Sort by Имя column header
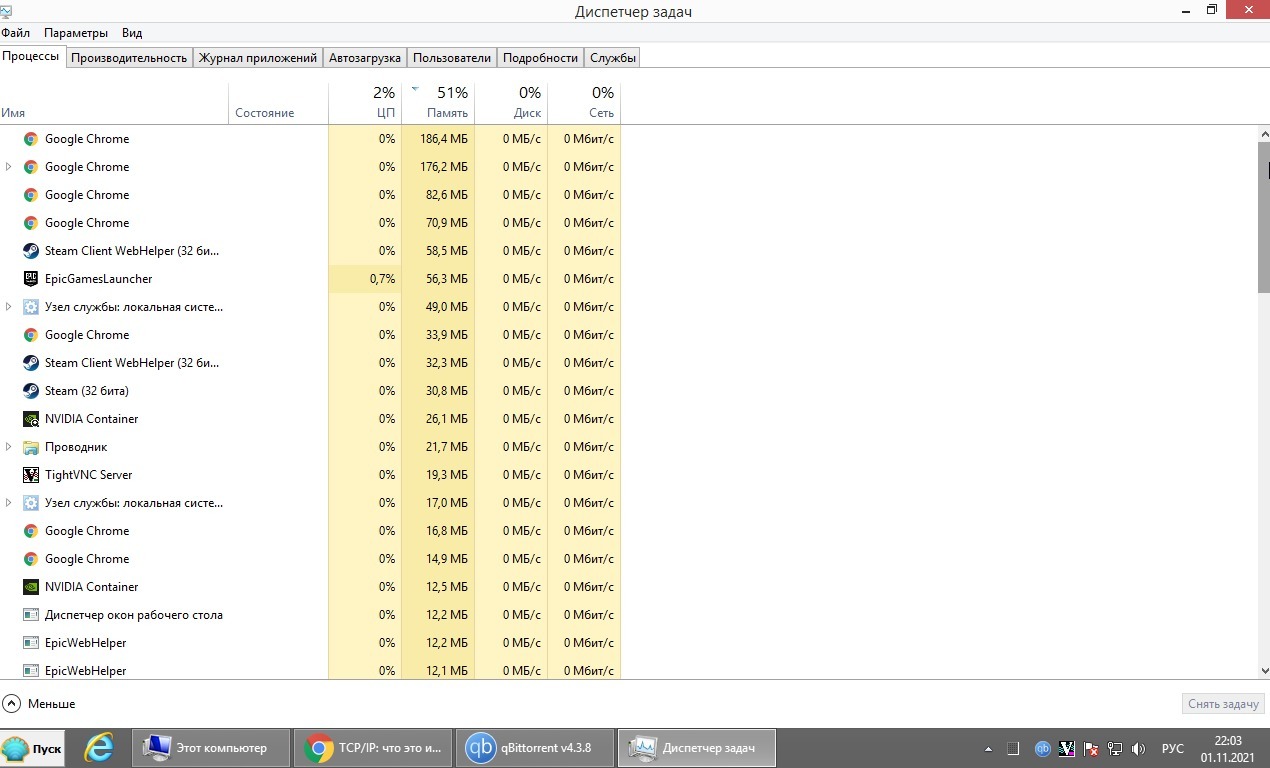Viewport: 1270px width, 768px height. tap(114, 103)
